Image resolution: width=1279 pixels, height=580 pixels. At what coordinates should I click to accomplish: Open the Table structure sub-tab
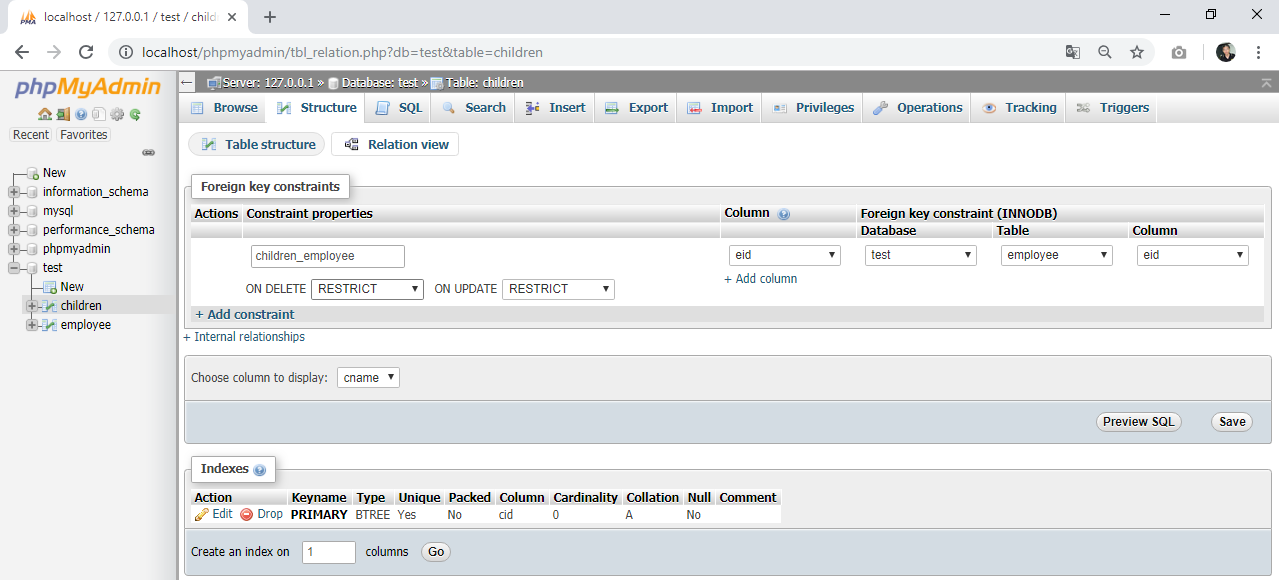click(257, 145)
